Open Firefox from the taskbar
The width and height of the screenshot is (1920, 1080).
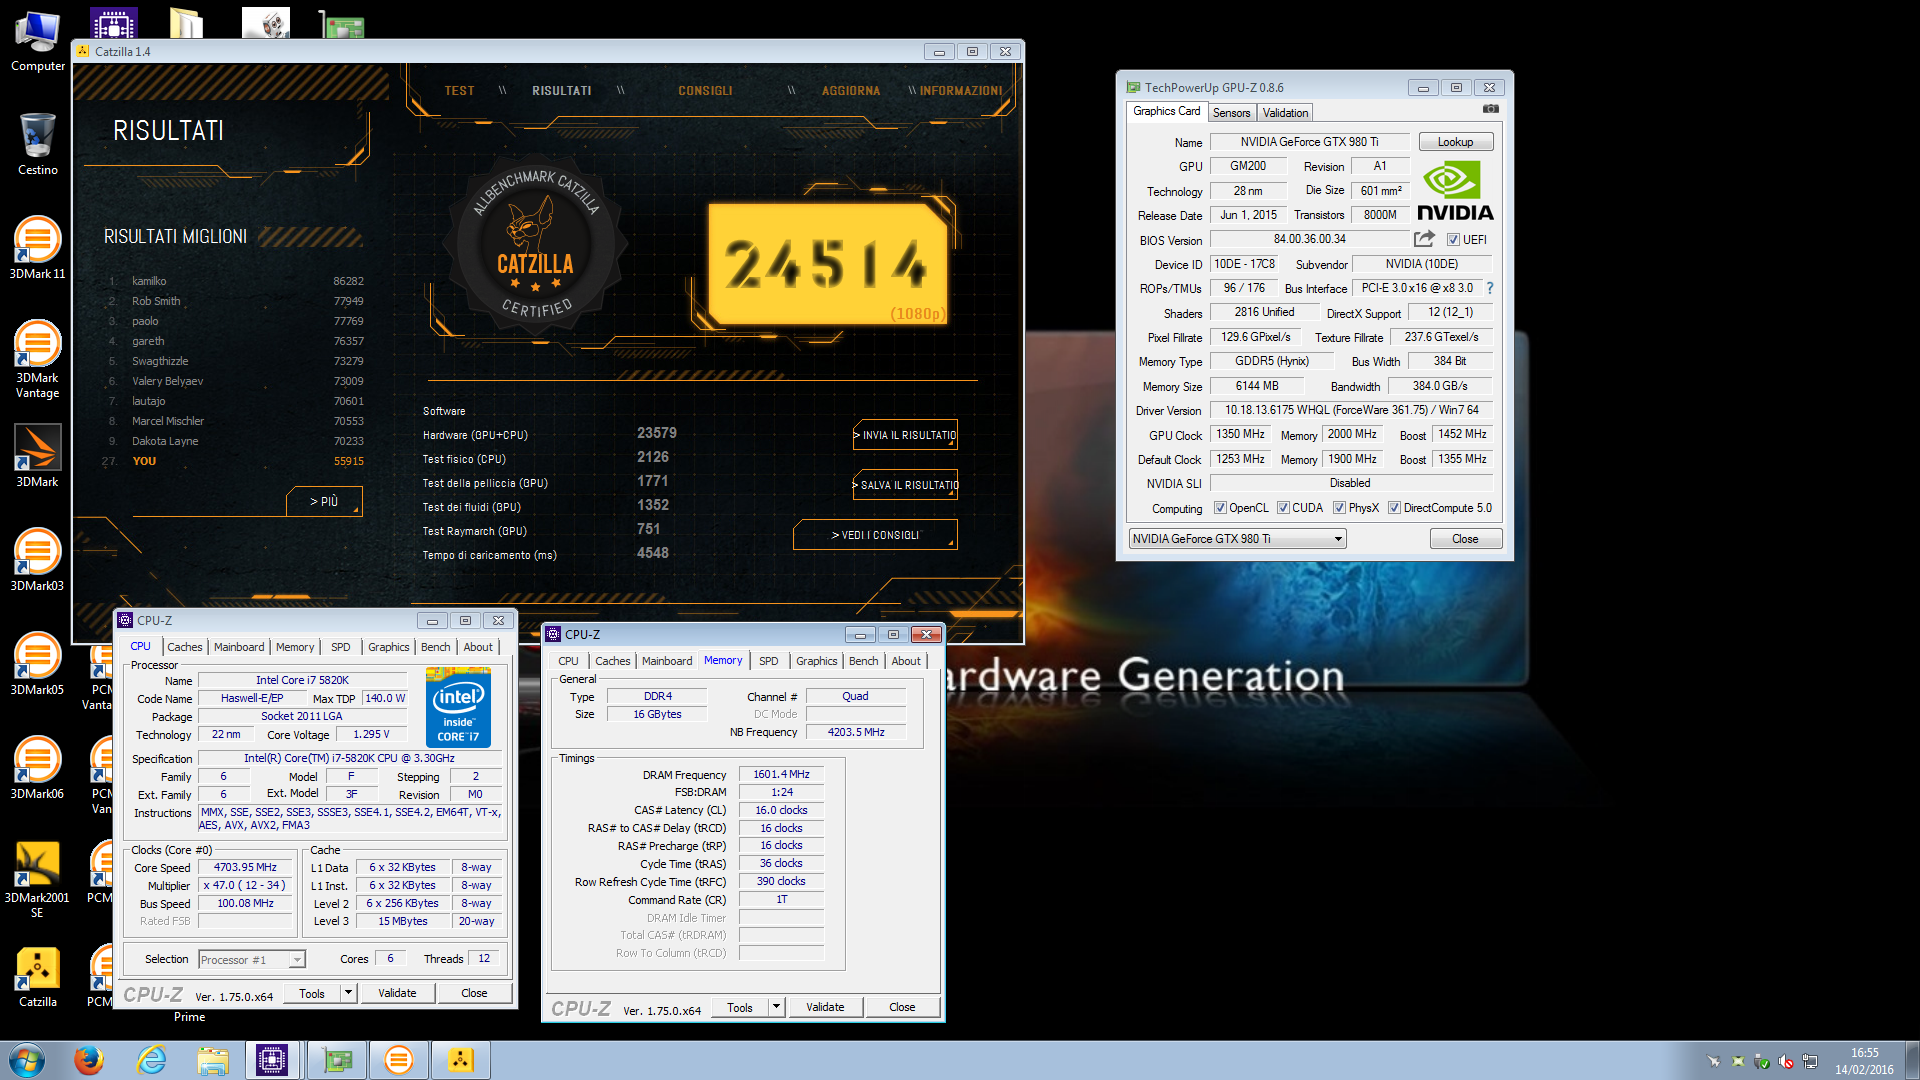pyautogui.click(x=89, y=1060)
